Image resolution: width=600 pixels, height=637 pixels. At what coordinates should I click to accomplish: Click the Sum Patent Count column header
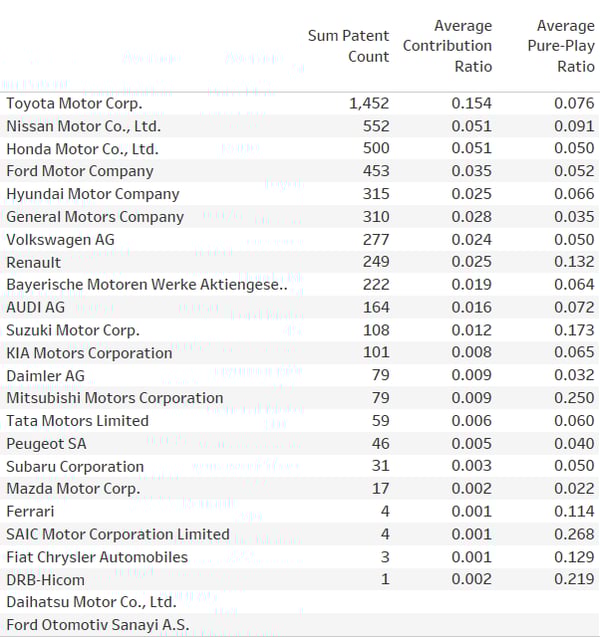[x=348, y=46]
